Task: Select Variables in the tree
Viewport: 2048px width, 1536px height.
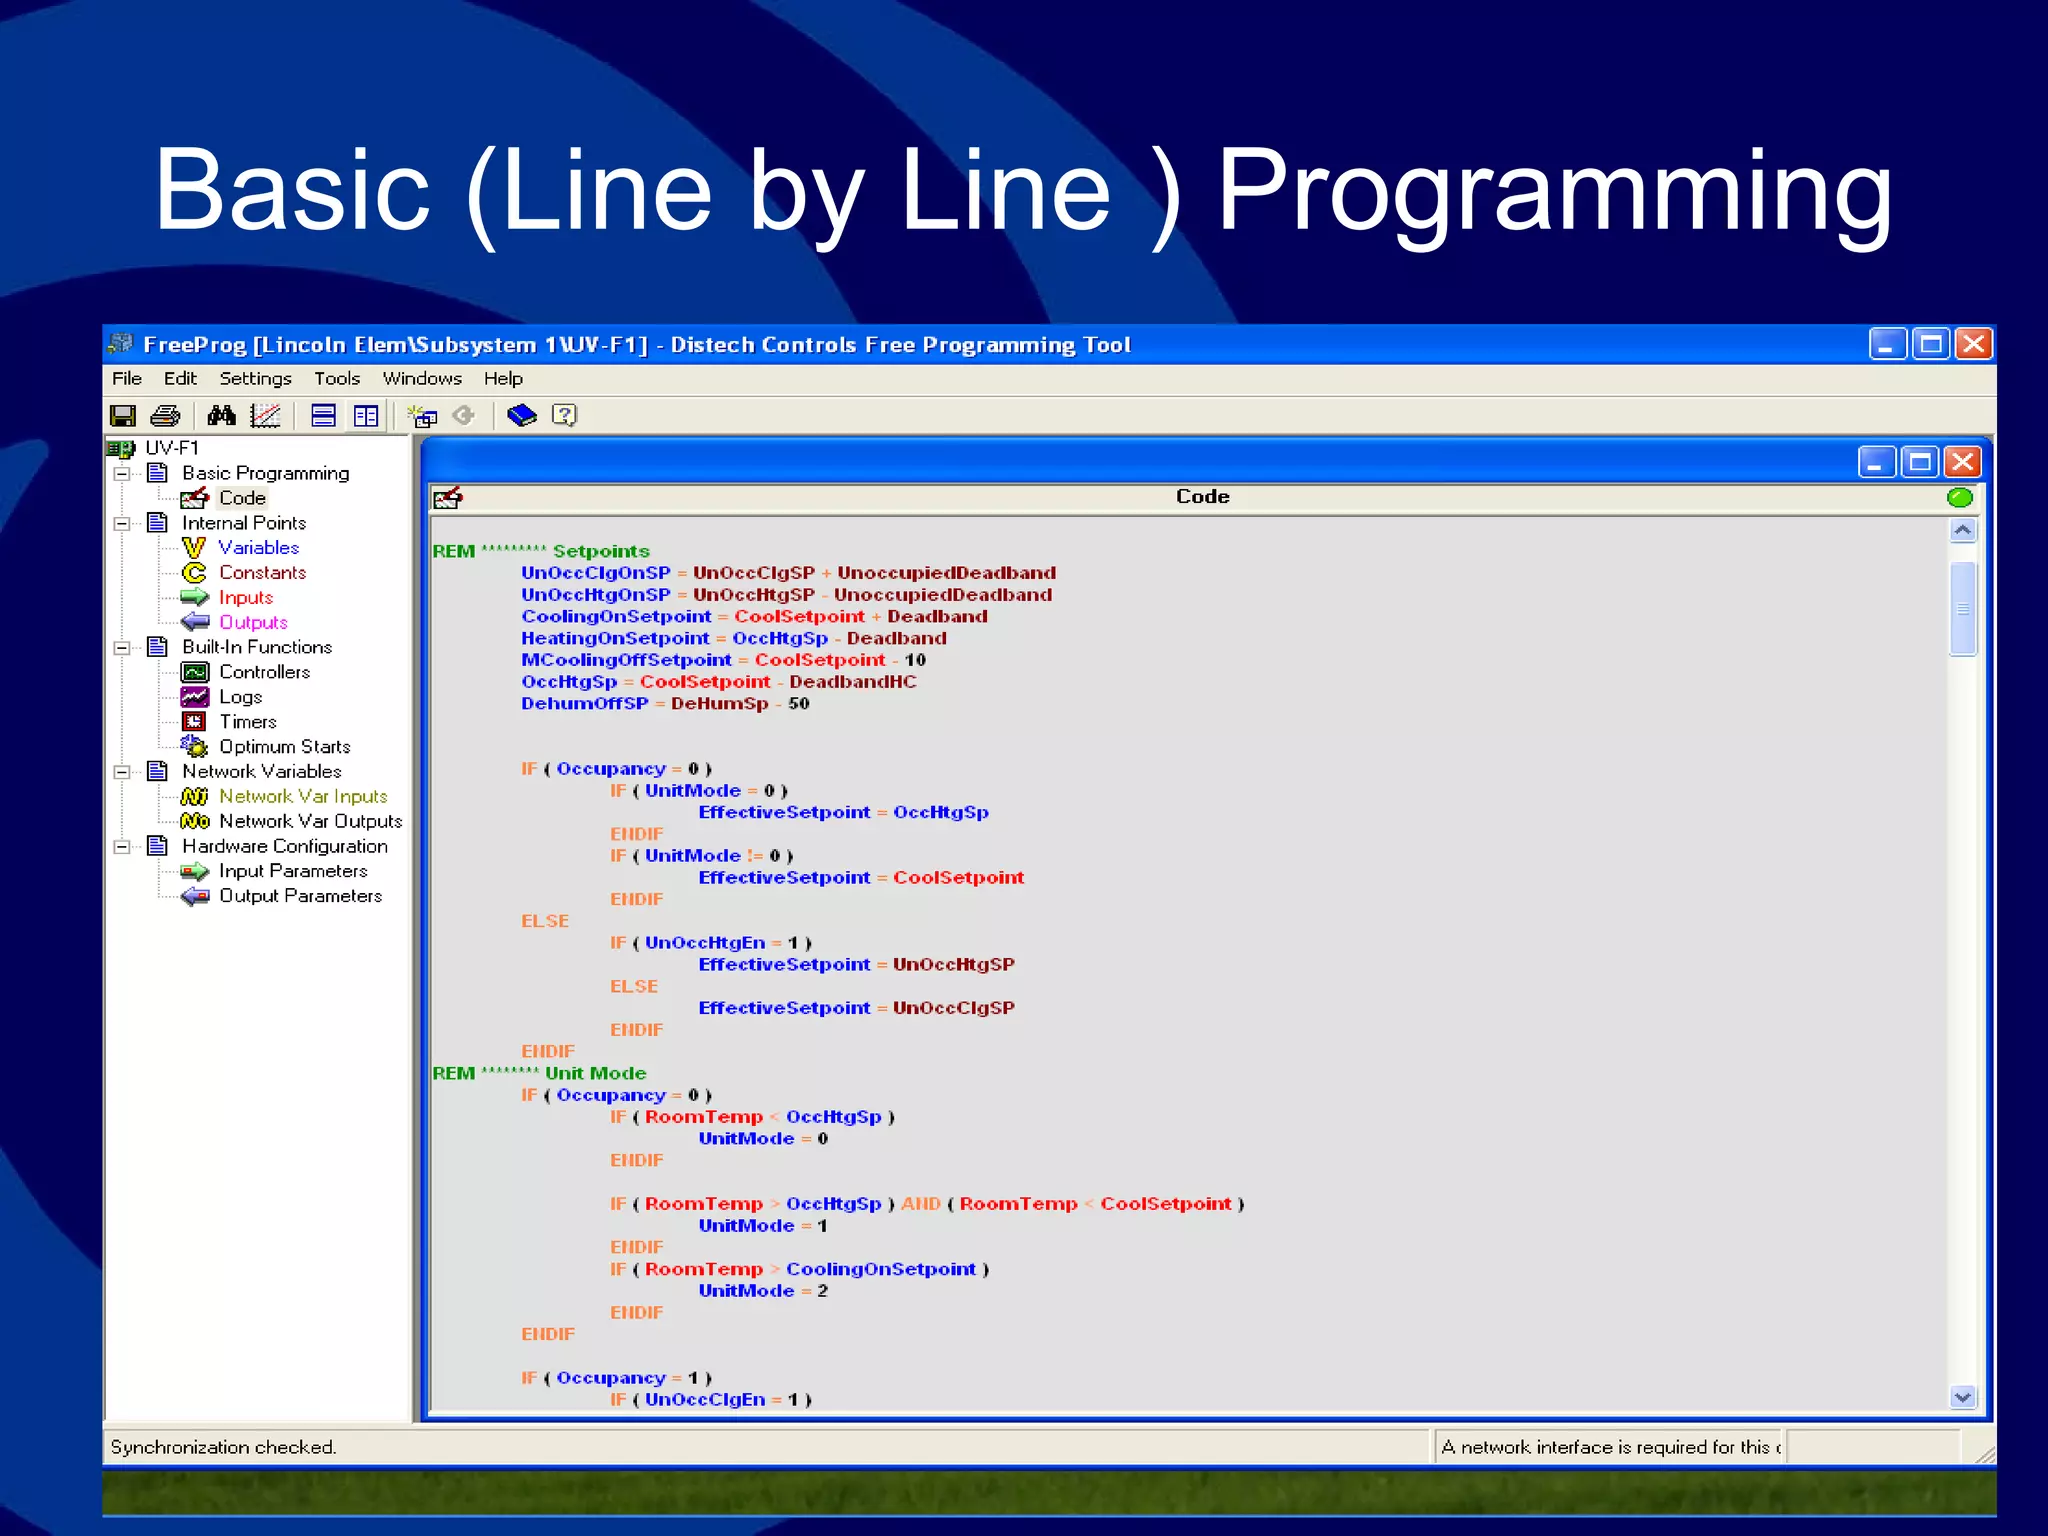Action: 258,548
